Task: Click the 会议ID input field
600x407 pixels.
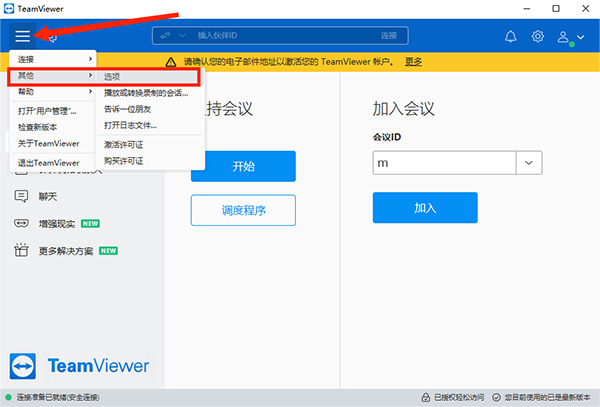Action: pyautogui.click(x=444, y=163)
